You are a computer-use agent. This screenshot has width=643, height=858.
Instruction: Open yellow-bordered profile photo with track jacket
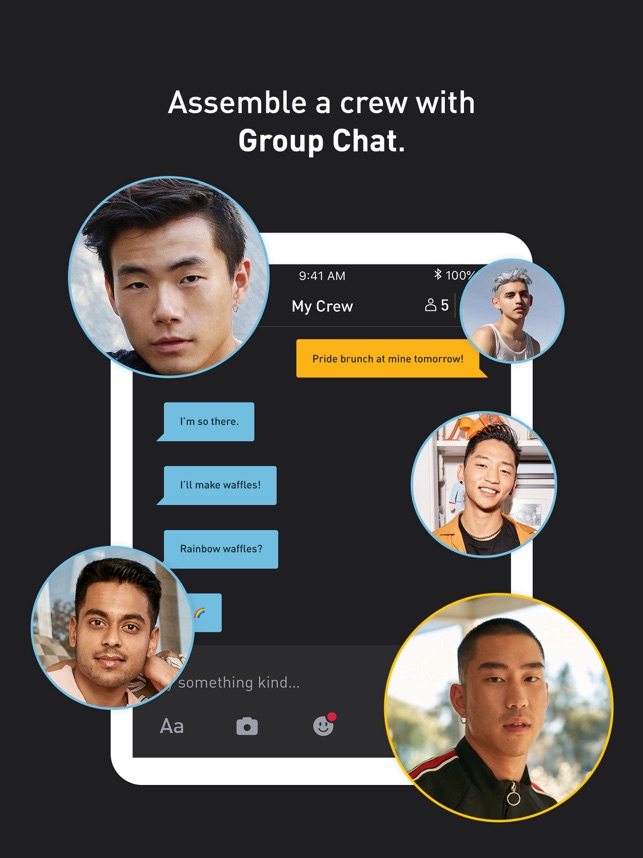[499, 708]
